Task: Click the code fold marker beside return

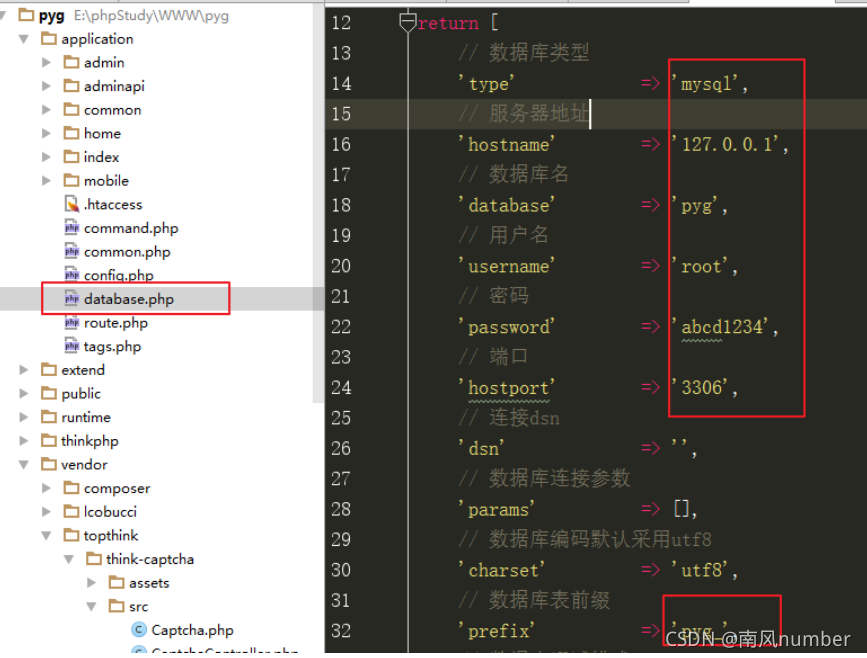Action: click(408, 22)
